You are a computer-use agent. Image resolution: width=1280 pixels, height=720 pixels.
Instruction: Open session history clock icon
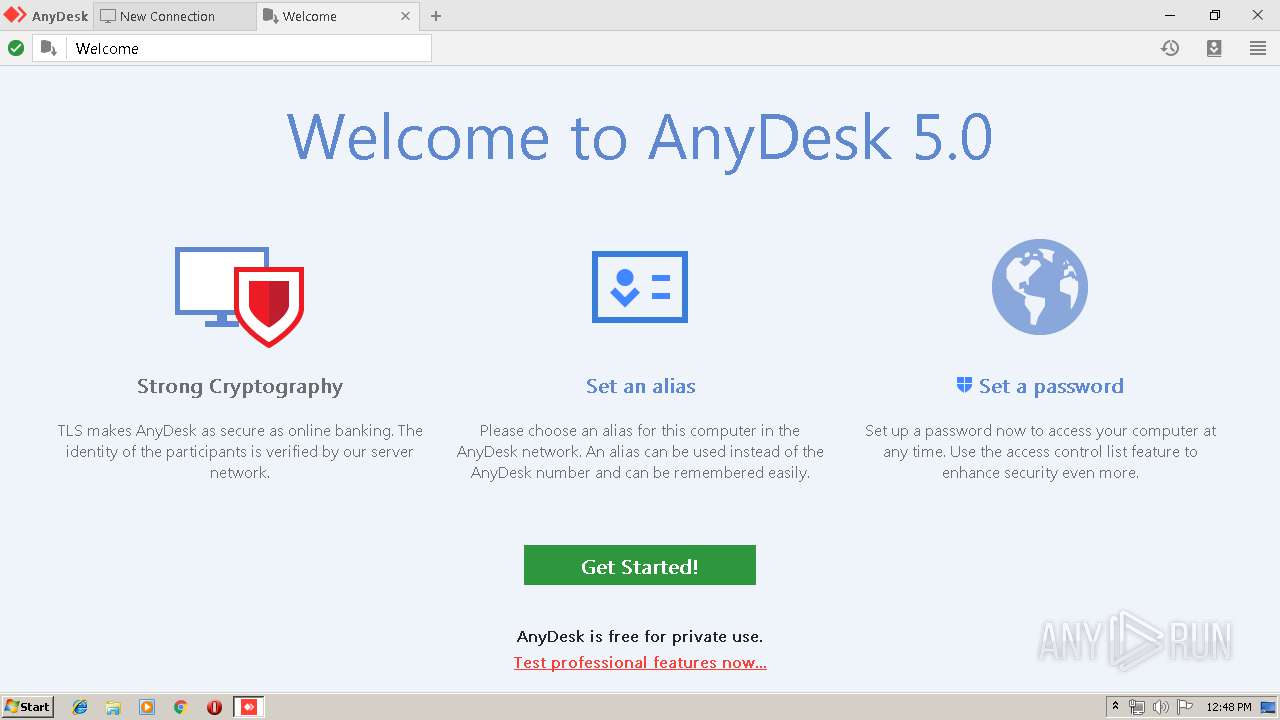1170,48
